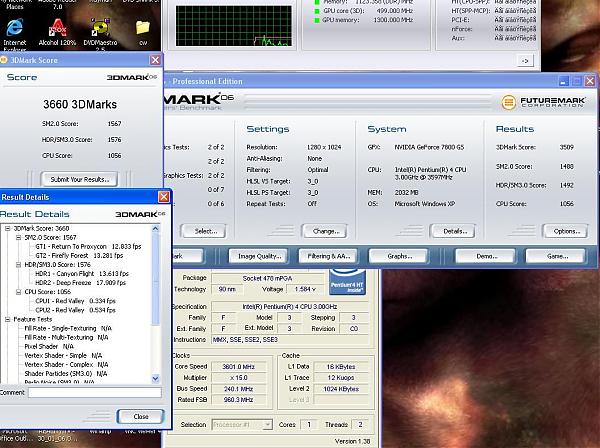Open the Graphs... tool
This screenshot has width=600, height=448.
coord(398,256)
